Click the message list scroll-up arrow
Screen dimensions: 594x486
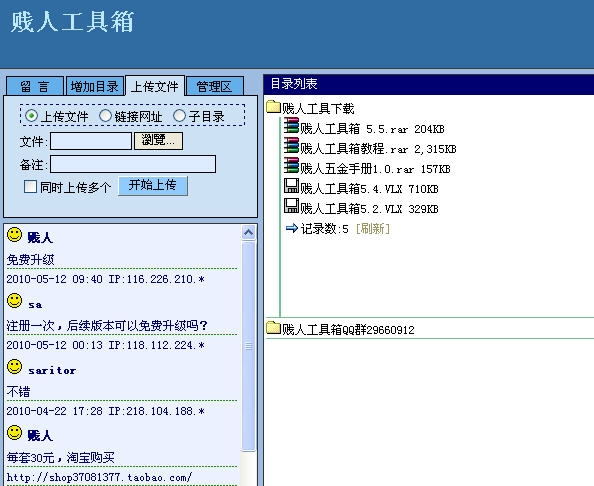[x=249, y=232]
